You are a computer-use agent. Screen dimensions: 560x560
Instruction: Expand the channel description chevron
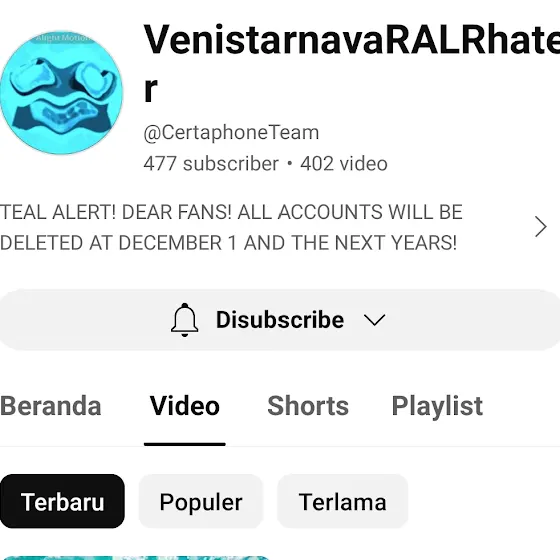tap(541, 227)
